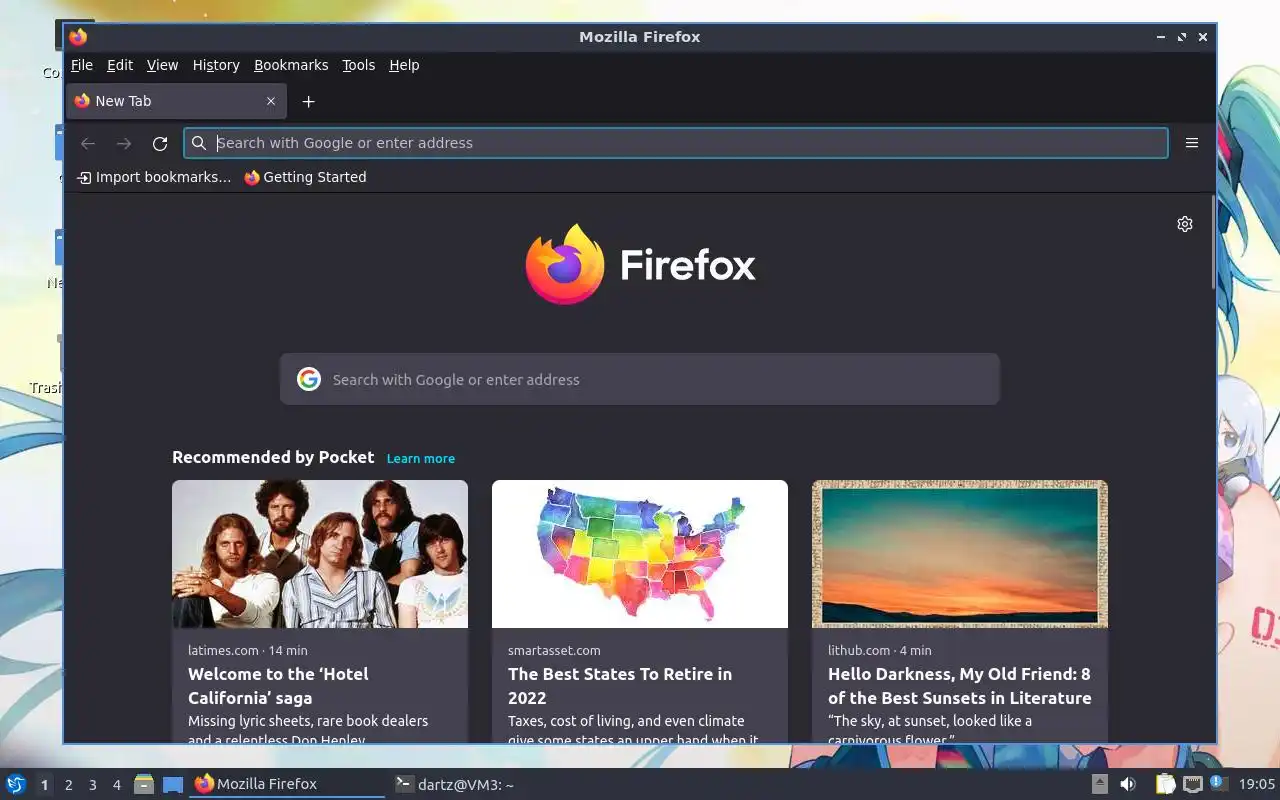1280x800 pixels.
Task: Click the 'lithub.com · 4 min' source text
Action: 880,650
